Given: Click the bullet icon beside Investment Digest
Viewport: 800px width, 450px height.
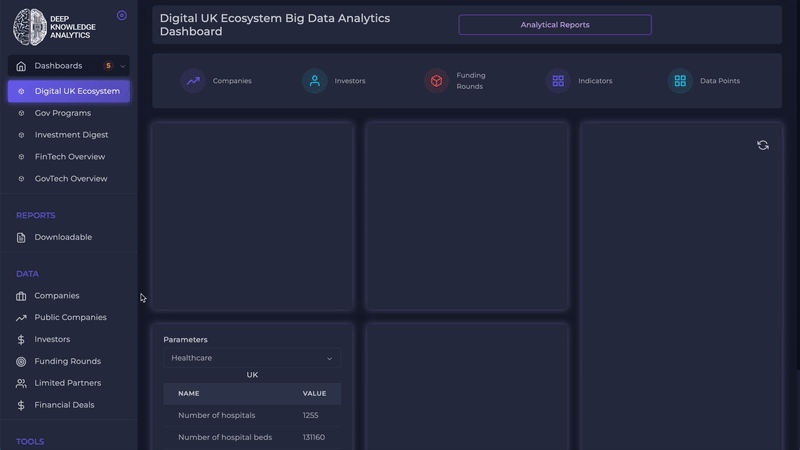Looking at the screenshot, I should click(21, 135).
